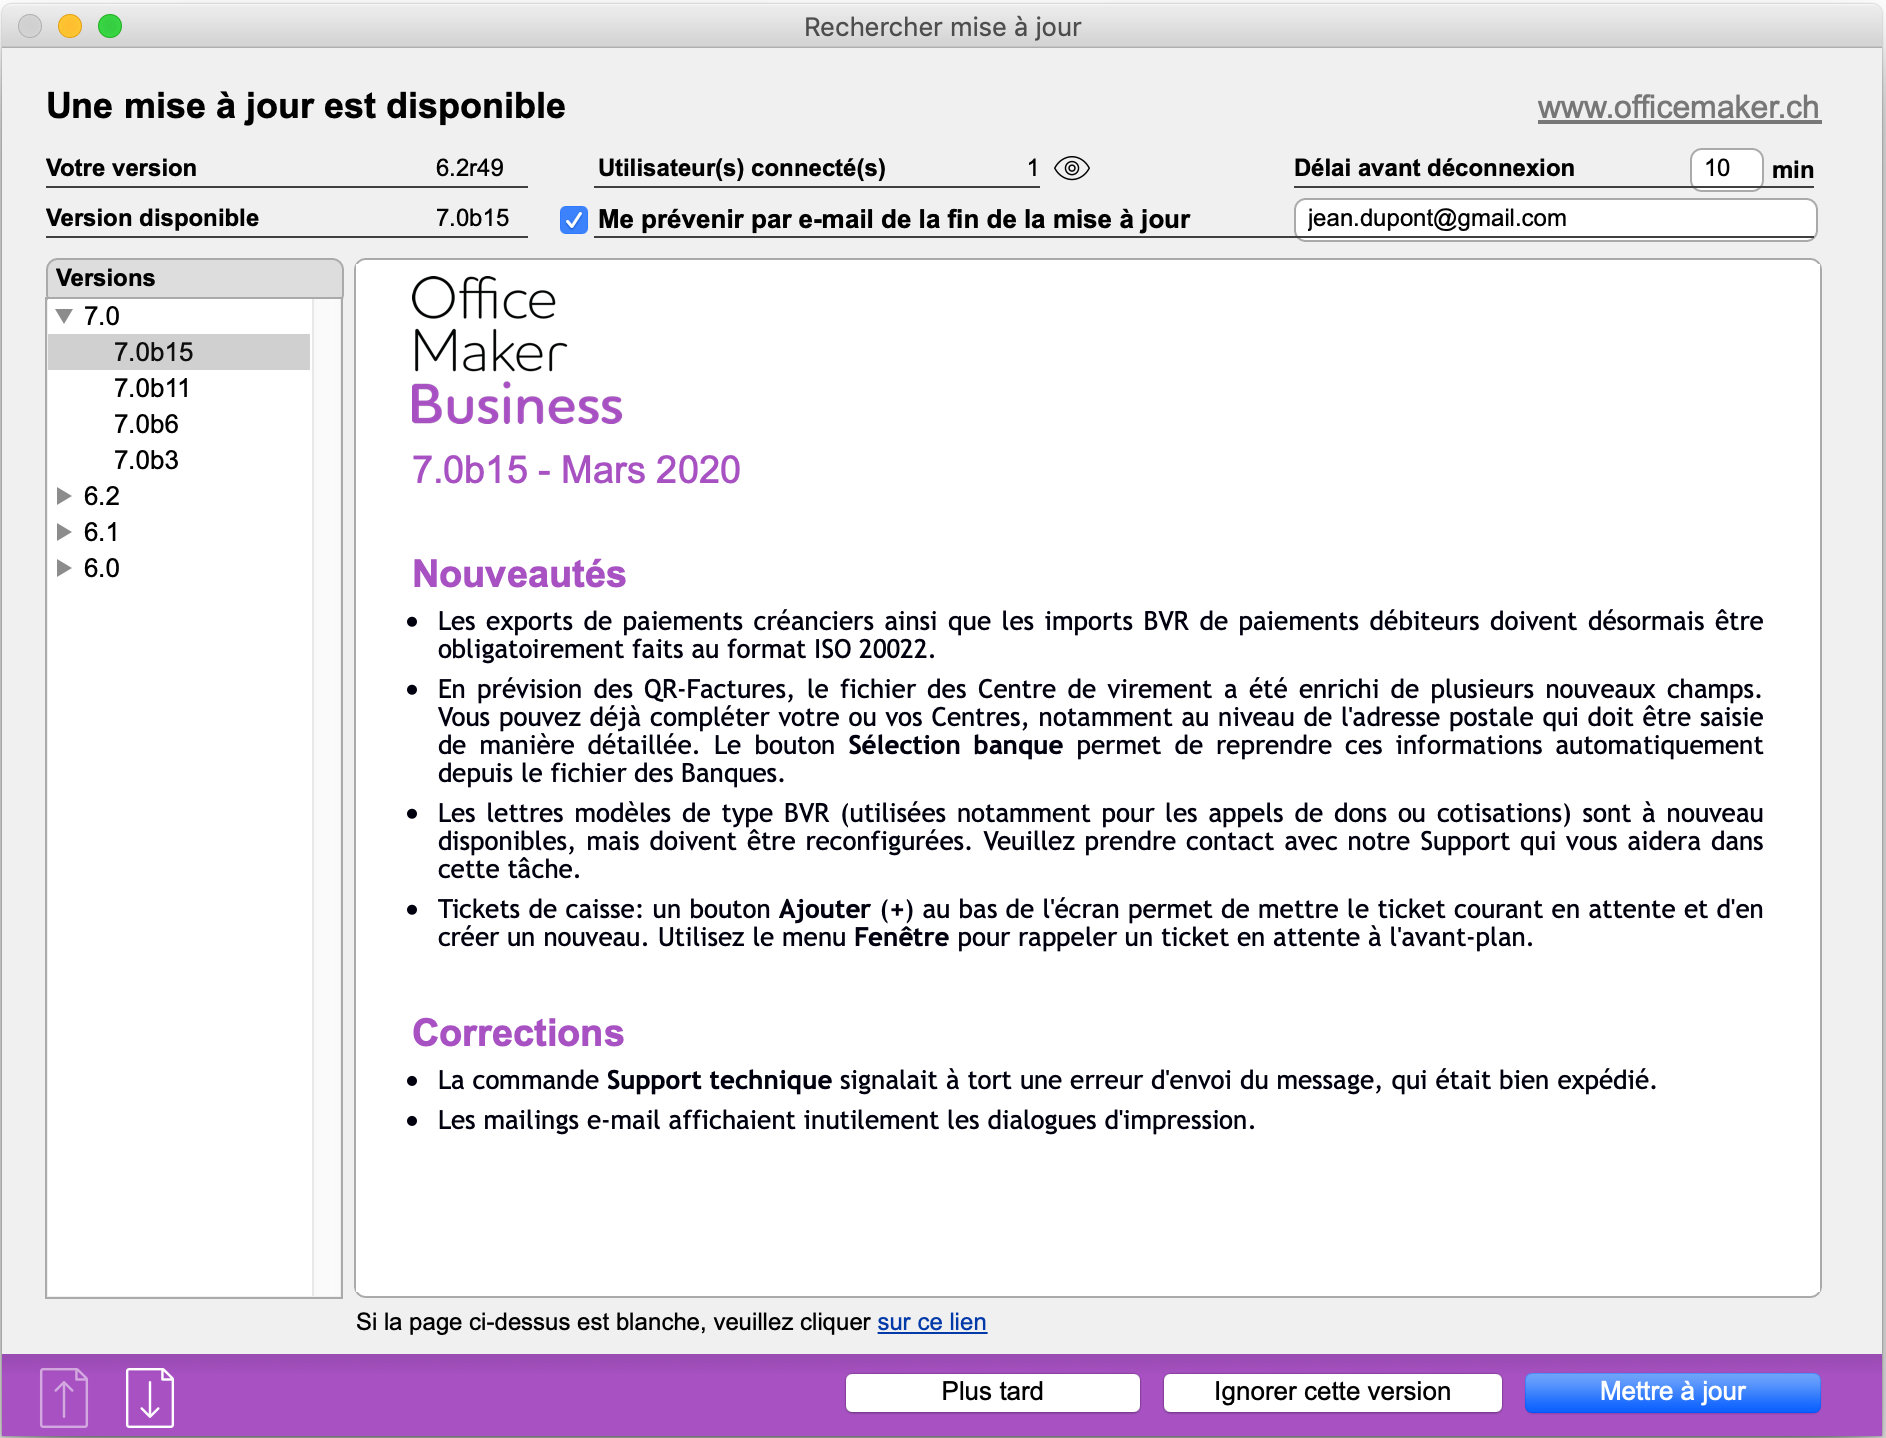
Task: Click the Corrections heading
Action: 518,1033
